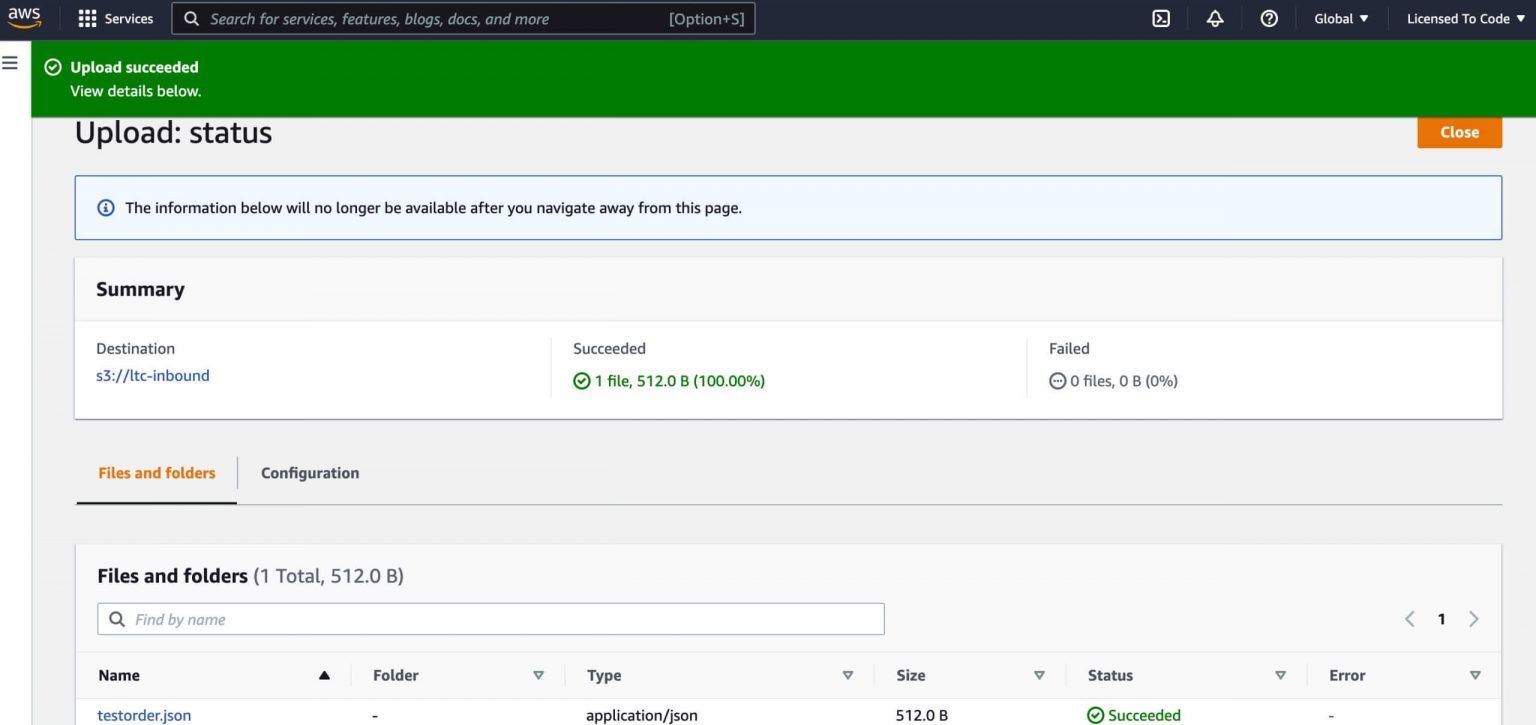This screenshot has height=725, width=1536.
Task: Open the testorder.json file link
Action: (144, 715)
